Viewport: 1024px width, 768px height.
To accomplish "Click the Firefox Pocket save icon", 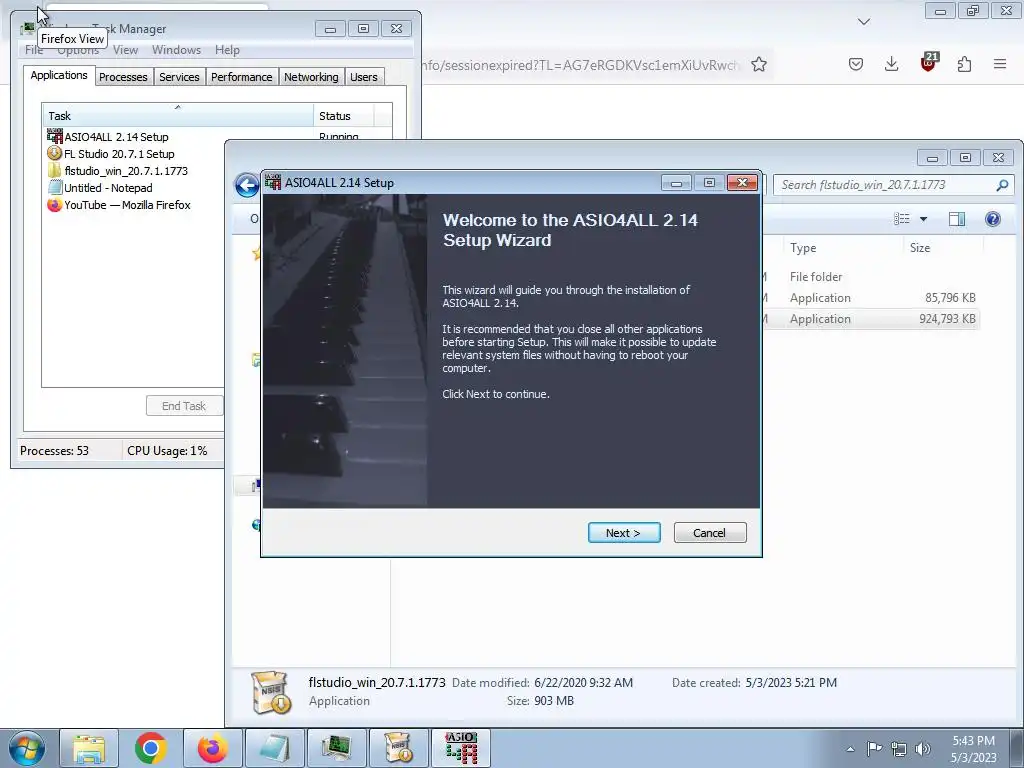I will click(856, 64).
